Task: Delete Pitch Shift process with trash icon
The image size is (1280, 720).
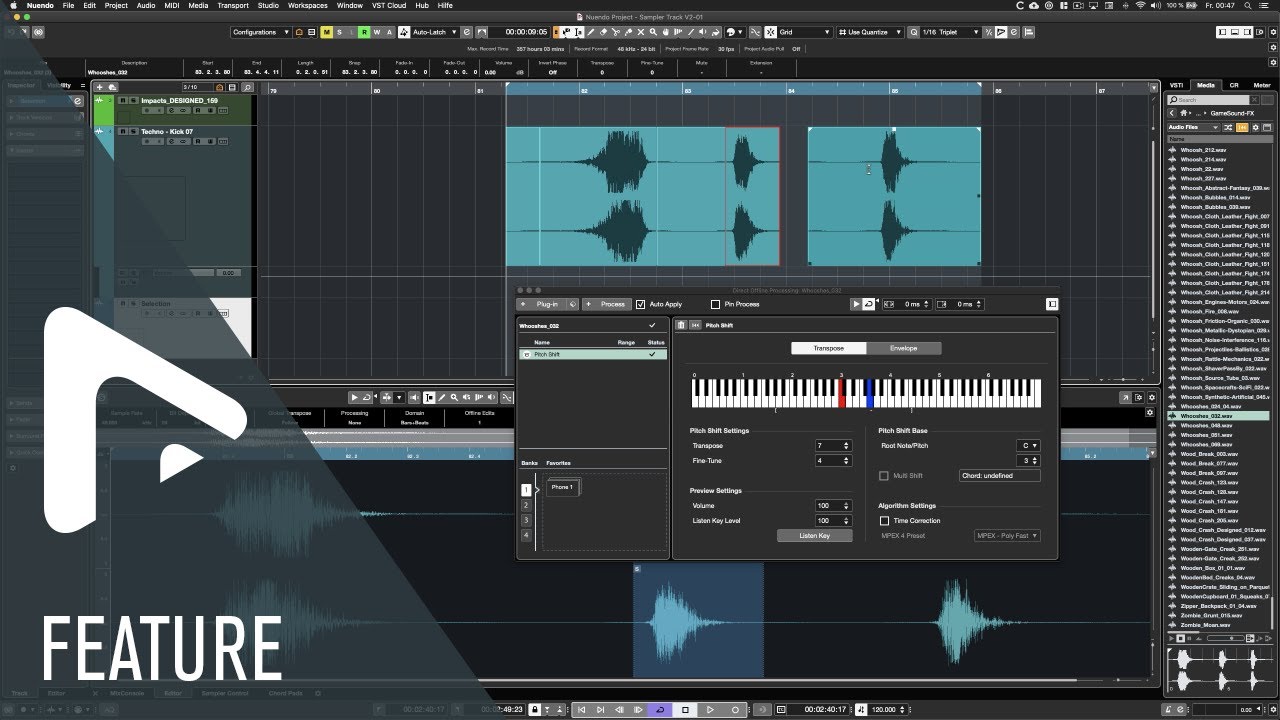Action: click(681, 325)
